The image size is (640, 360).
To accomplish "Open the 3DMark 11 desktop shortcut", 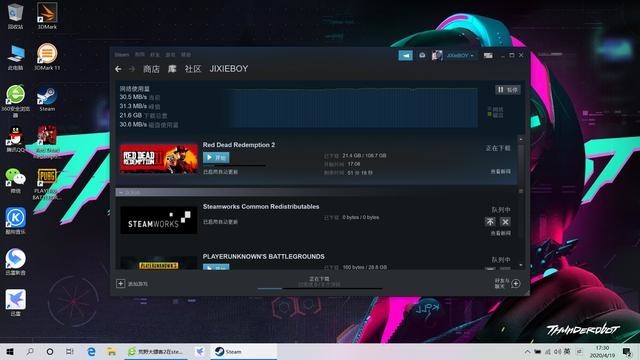I will click(47, 57).
